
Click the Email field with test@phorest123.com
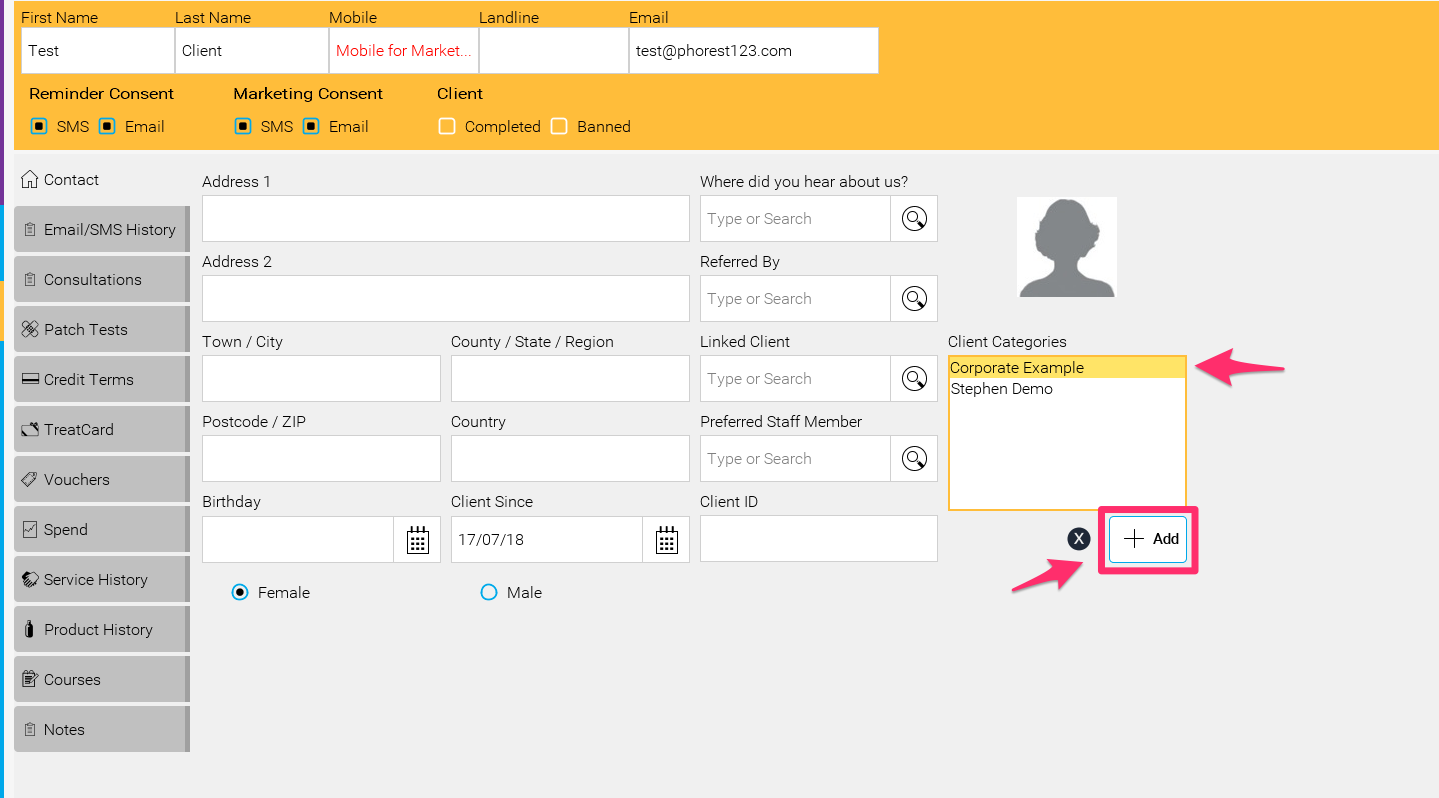[754, 51]
